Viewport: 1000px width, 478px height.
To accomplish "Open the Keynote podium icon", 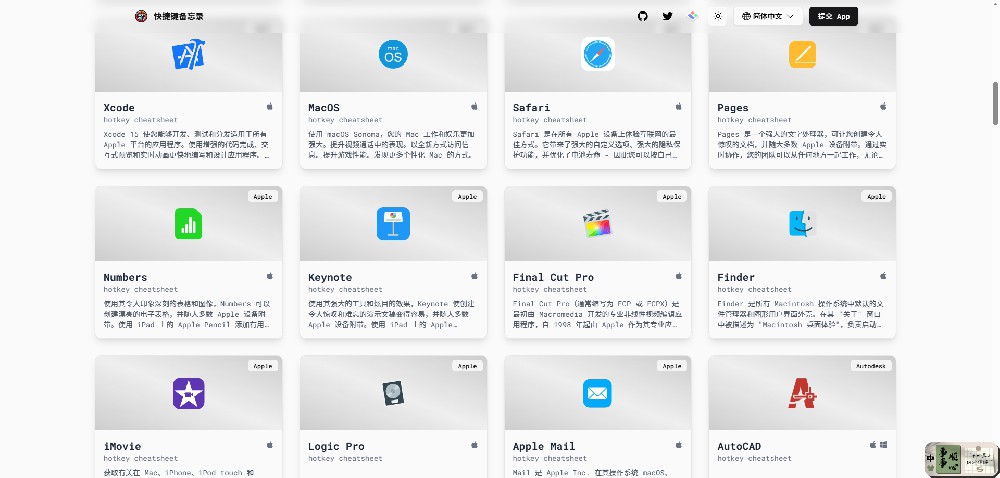I will (393, 224).
